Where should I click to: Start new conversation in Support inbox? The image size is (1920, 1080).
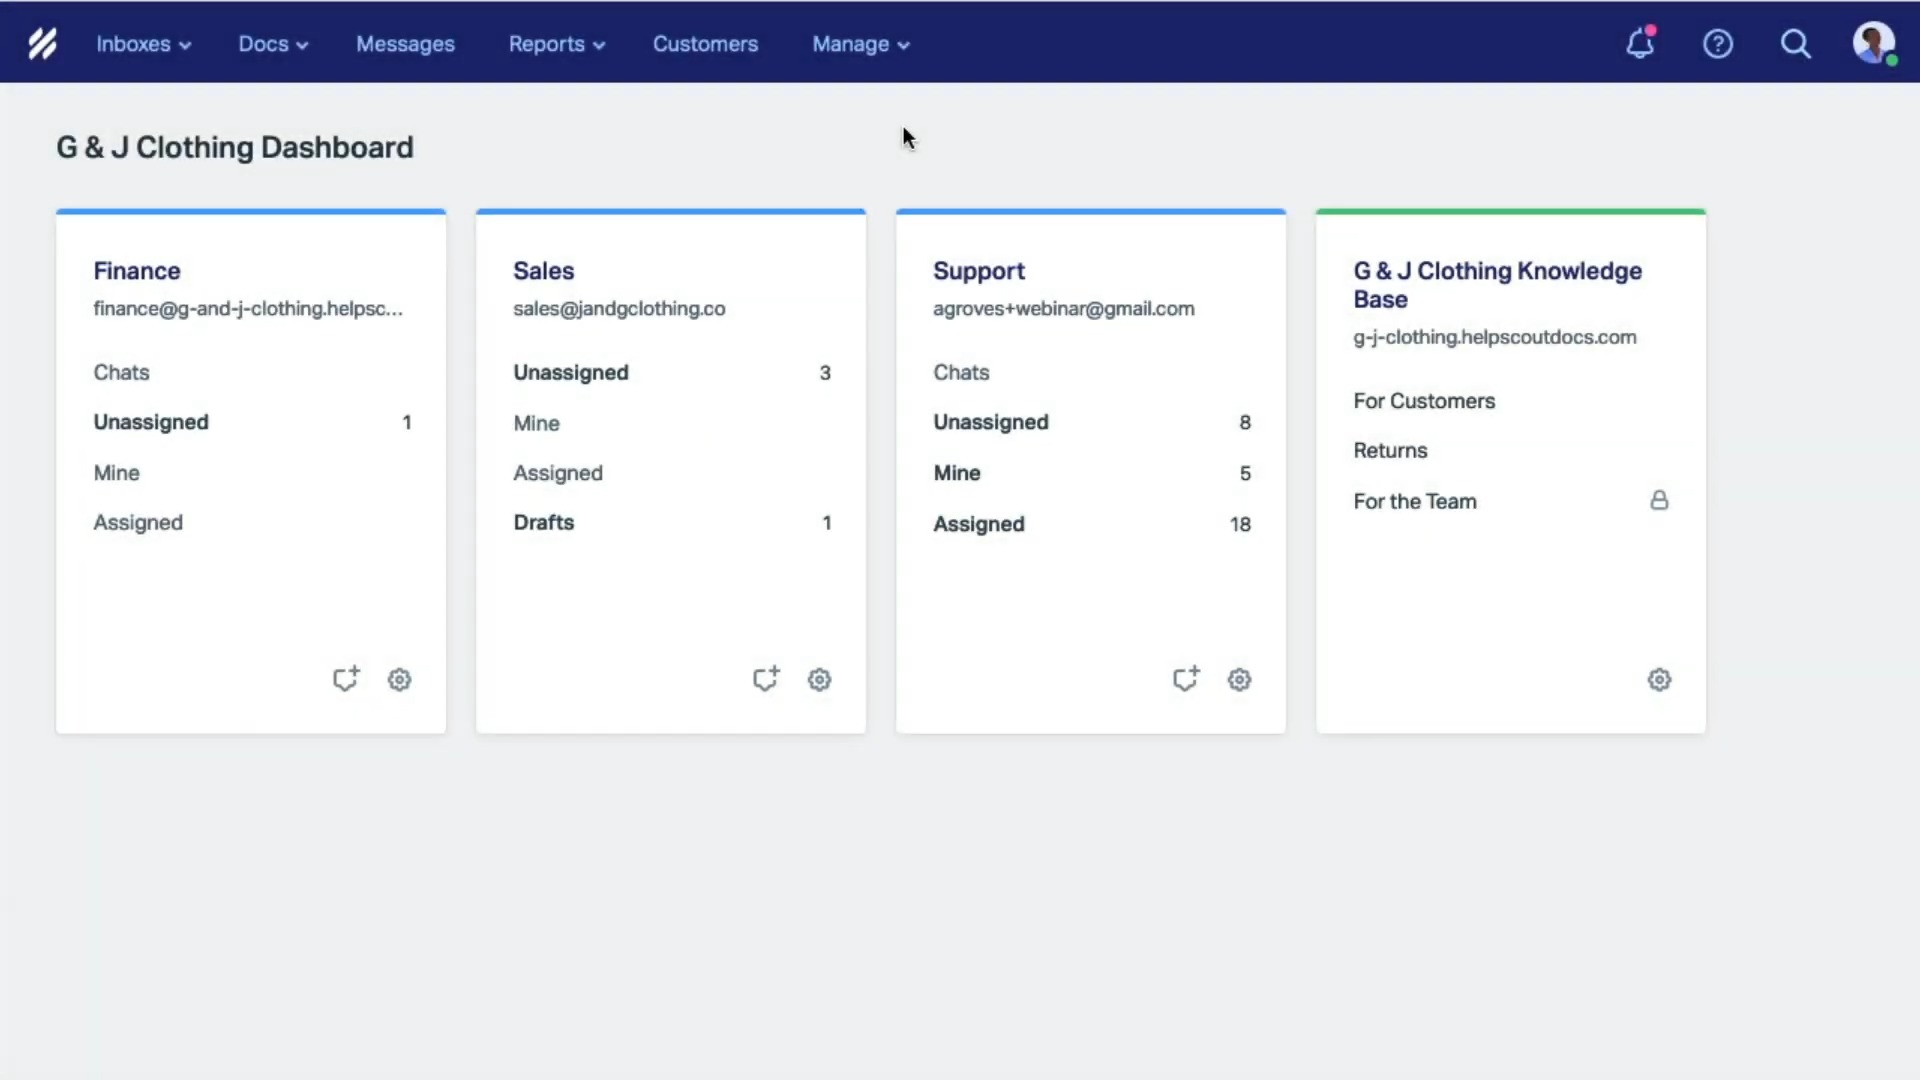(x=1186, y=679)
